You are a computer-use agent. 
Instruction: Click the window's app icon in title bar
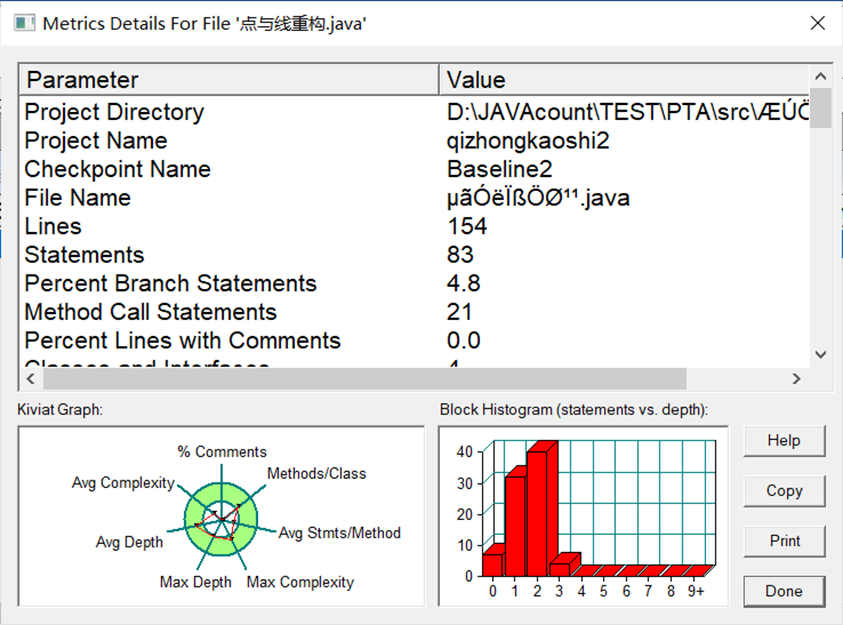pyautogui.click(x=24, y=23)
